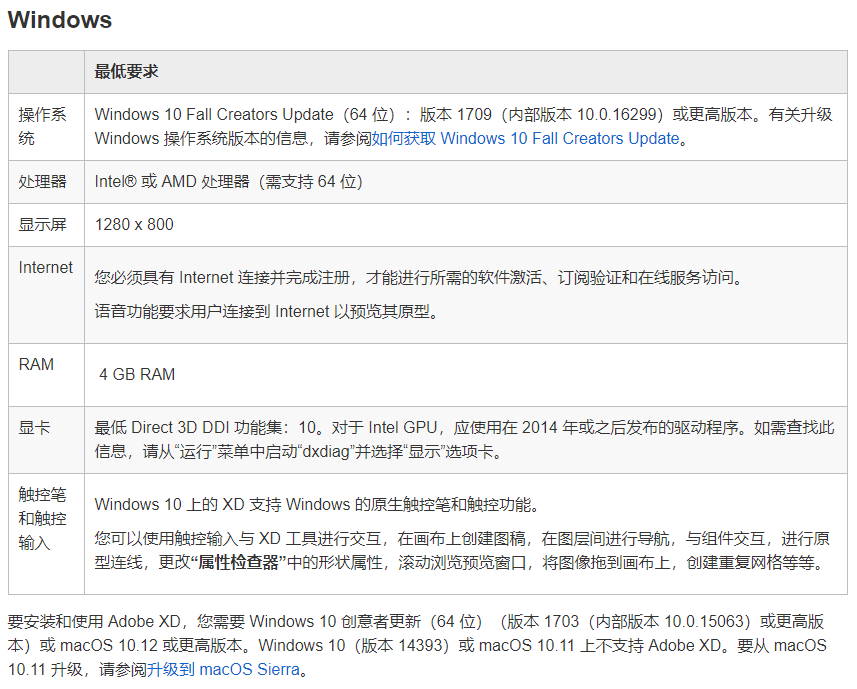Click the Intel® 或 AMD 处理器 cell text
857x689 pixels.
coord(228,181)
